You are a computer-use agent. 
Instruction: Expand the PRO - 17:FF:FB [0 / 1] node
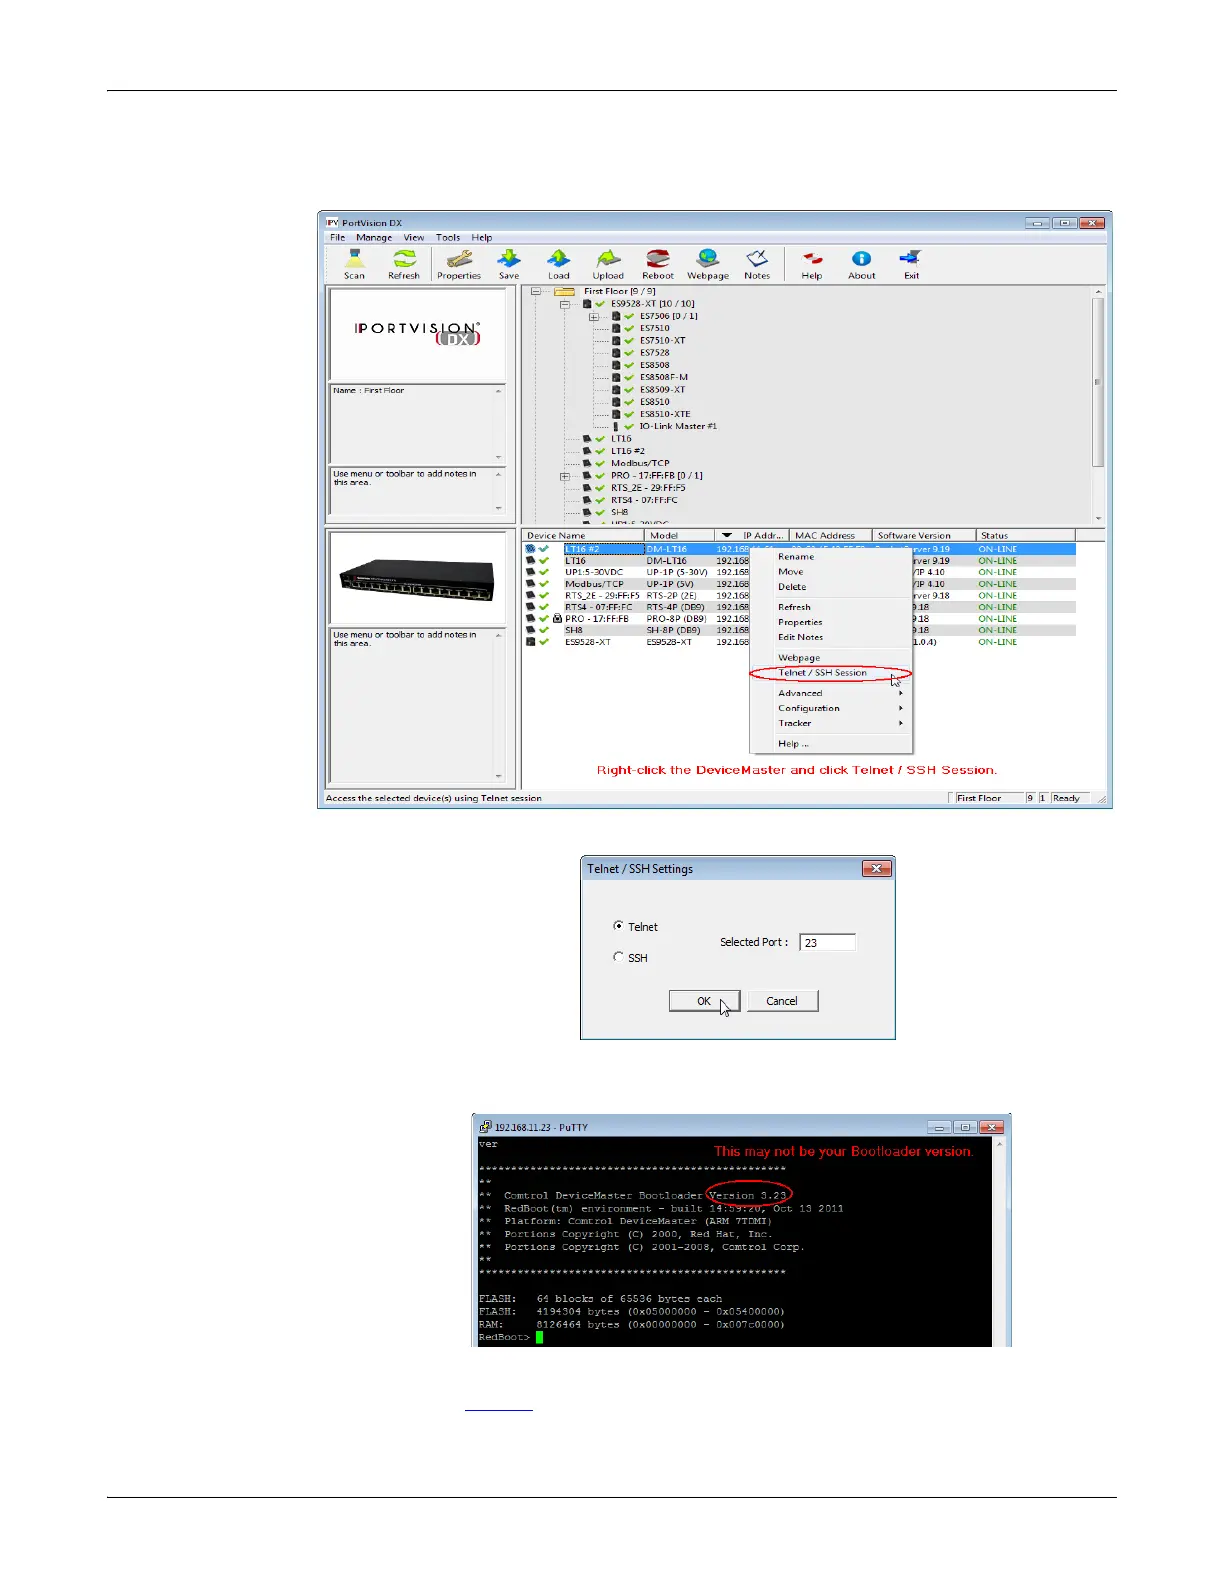point(565,476)
